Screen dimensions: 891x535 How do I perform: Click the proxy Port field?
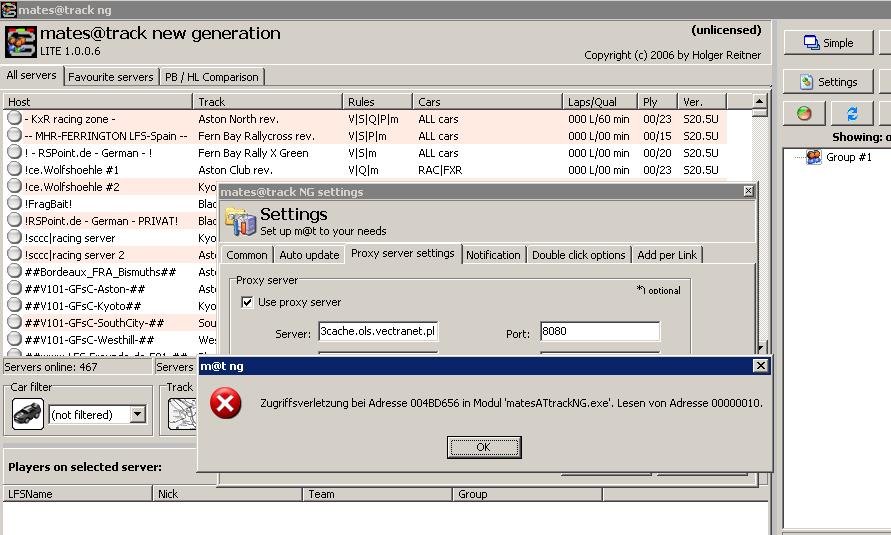(x=600, y=332)
